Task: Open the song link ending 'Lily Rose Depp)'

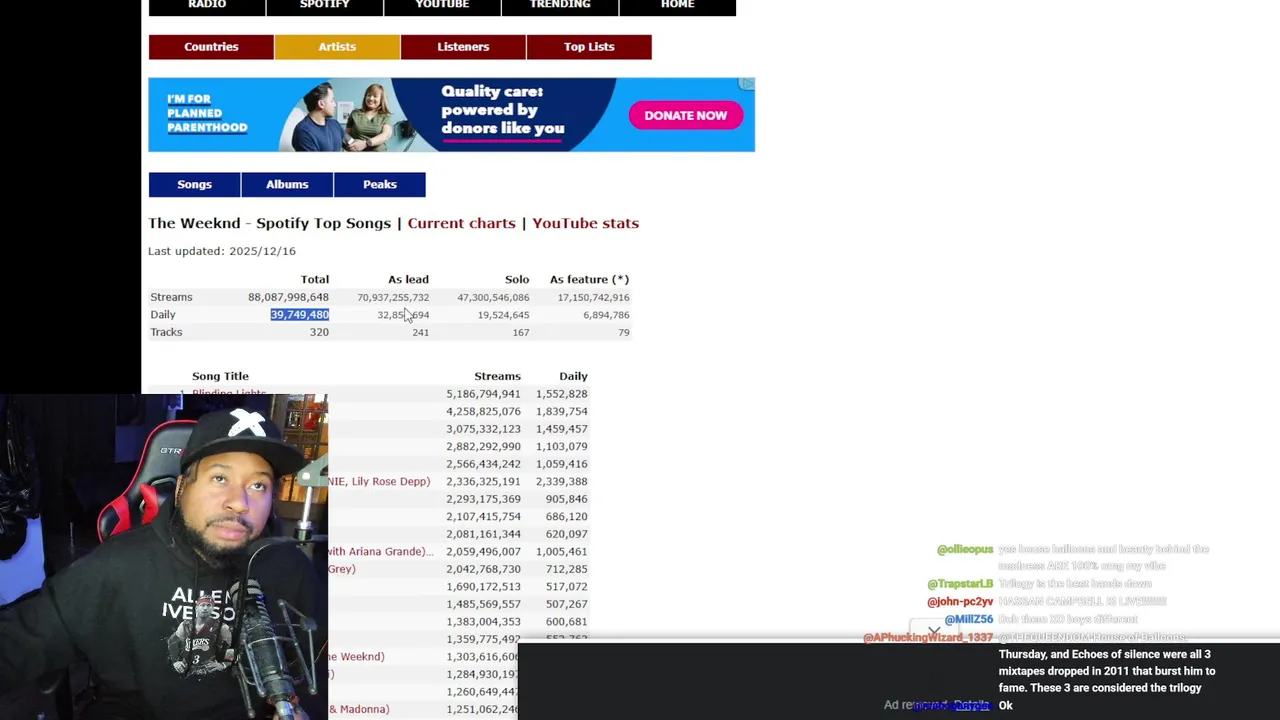Action: coord(379,481)
